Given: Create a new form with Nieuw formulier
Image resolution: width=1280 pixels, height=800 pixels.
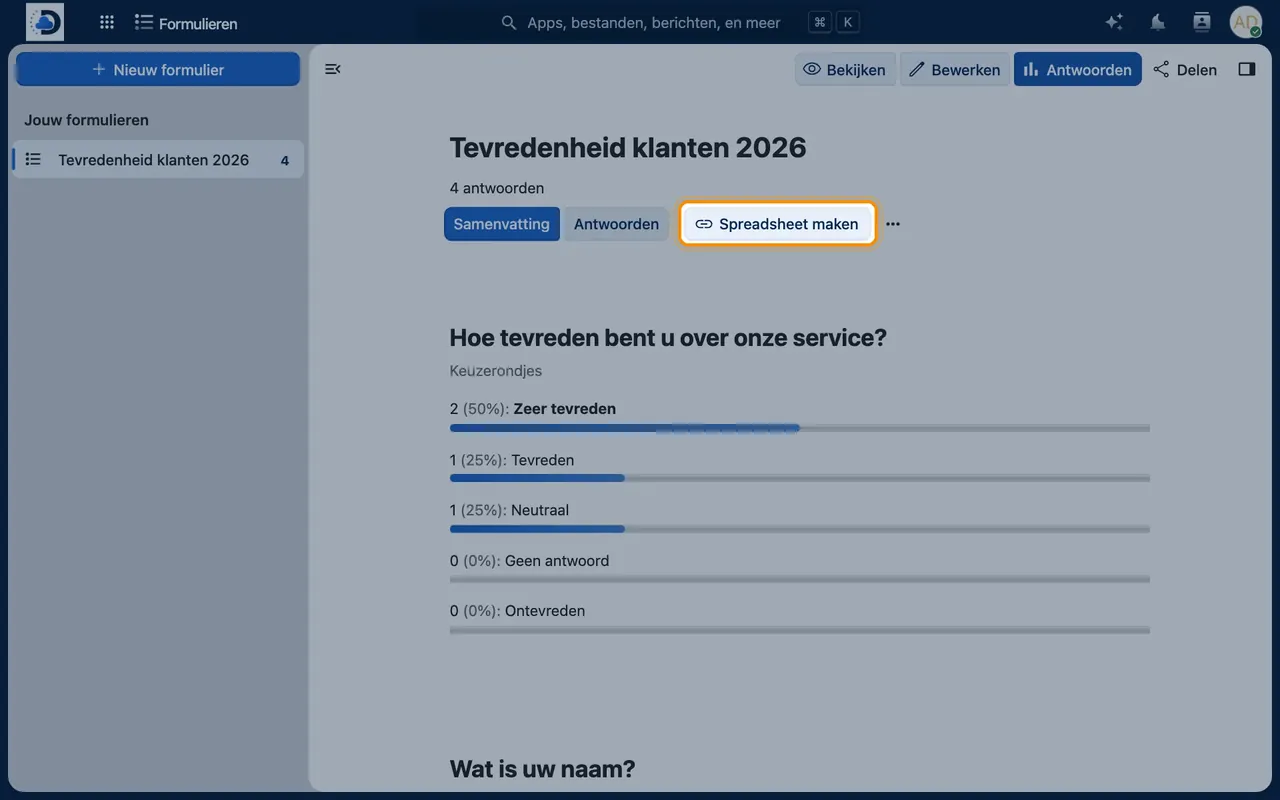Looking at the screenshot, I should tap(158, 69).
